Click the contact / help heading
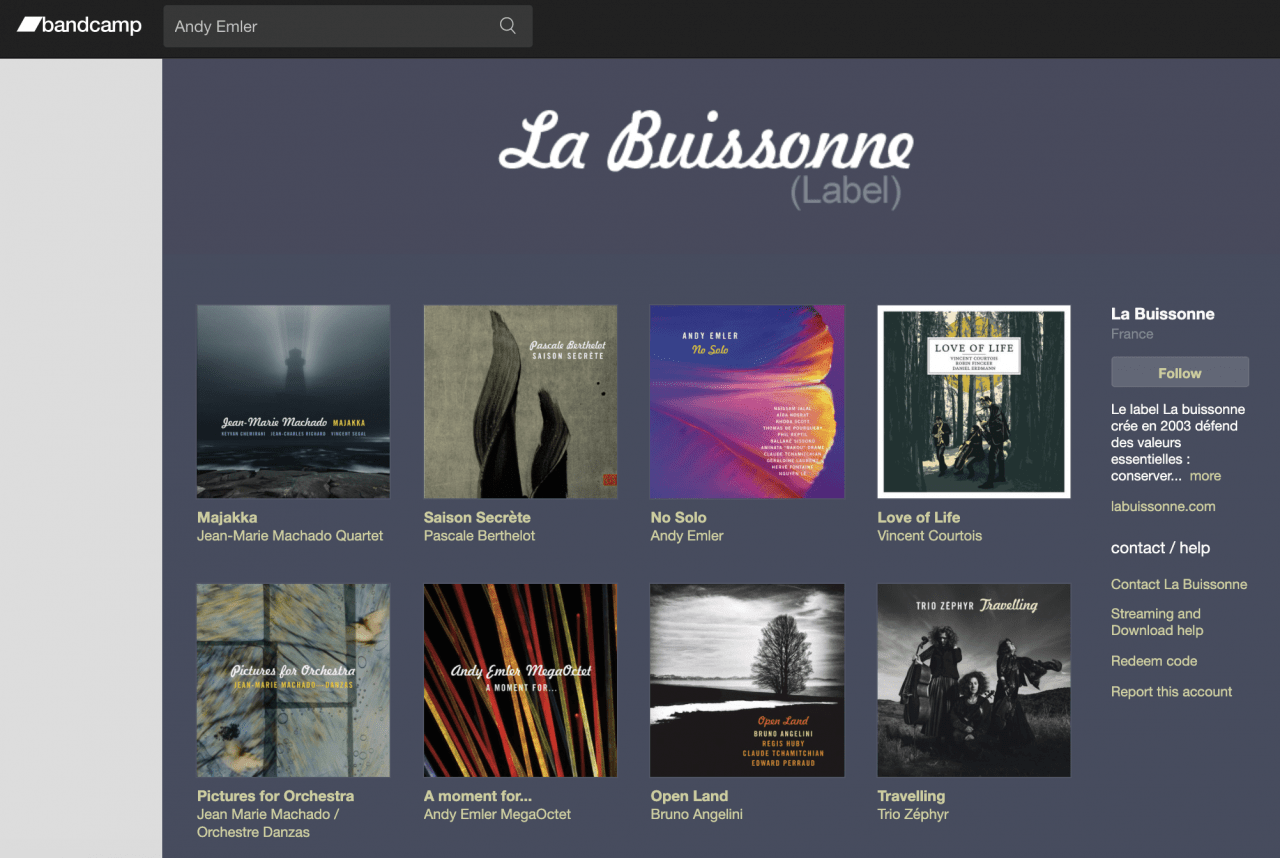 pyautogui.click(x=1160, y=548)
